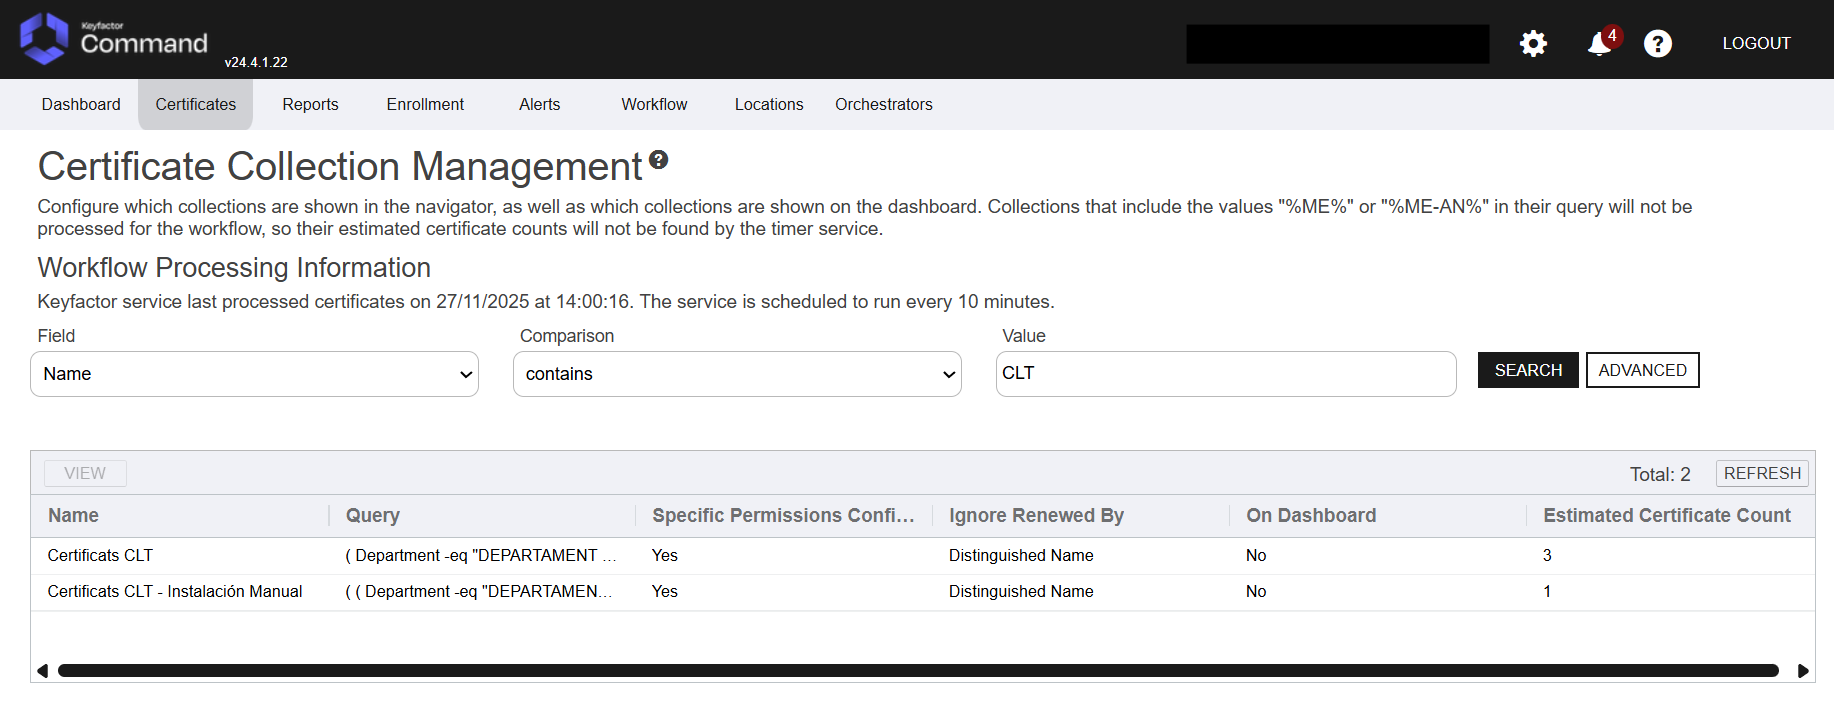Open the help question mark icon
This screenshot has height=724, width=1834.
1657,44
